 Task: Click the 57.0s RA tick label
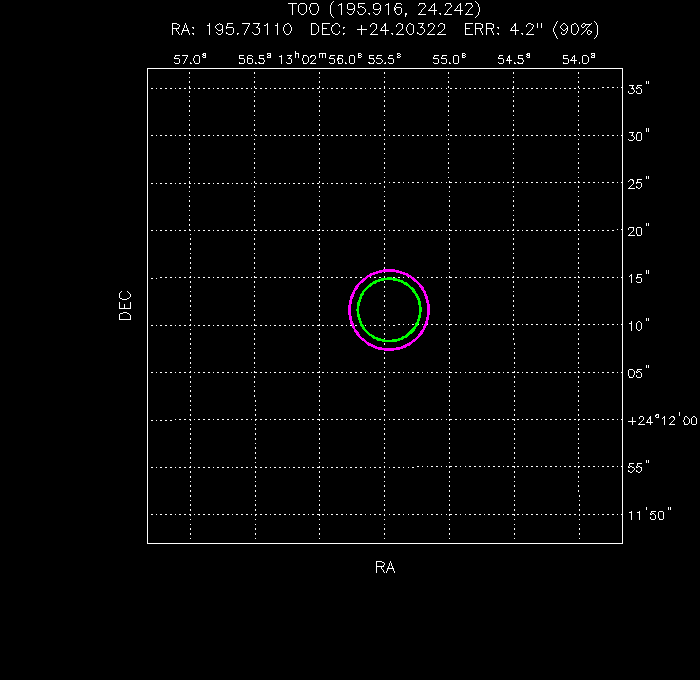pyautogui.click(x=190, y=59)
